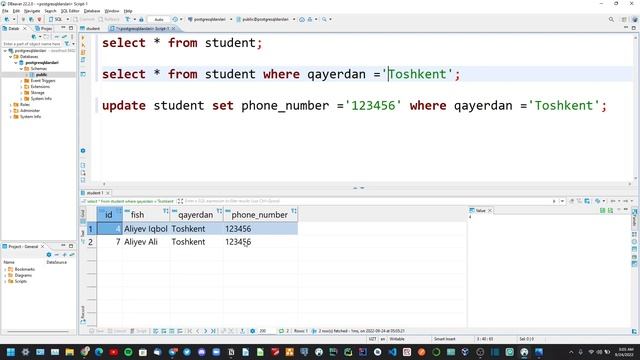Execute SQL statement icon in editor gutter

pyautogui.click(x=83, y=38)
